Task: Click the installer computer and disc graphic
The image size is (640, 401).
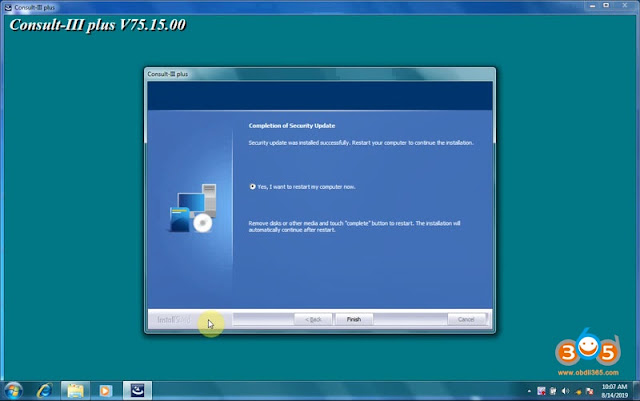Action: point(193,208)
